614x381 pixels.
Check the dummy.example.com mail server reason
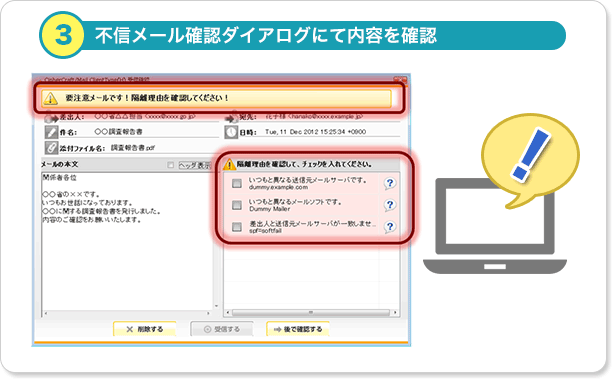pos(237,183)
